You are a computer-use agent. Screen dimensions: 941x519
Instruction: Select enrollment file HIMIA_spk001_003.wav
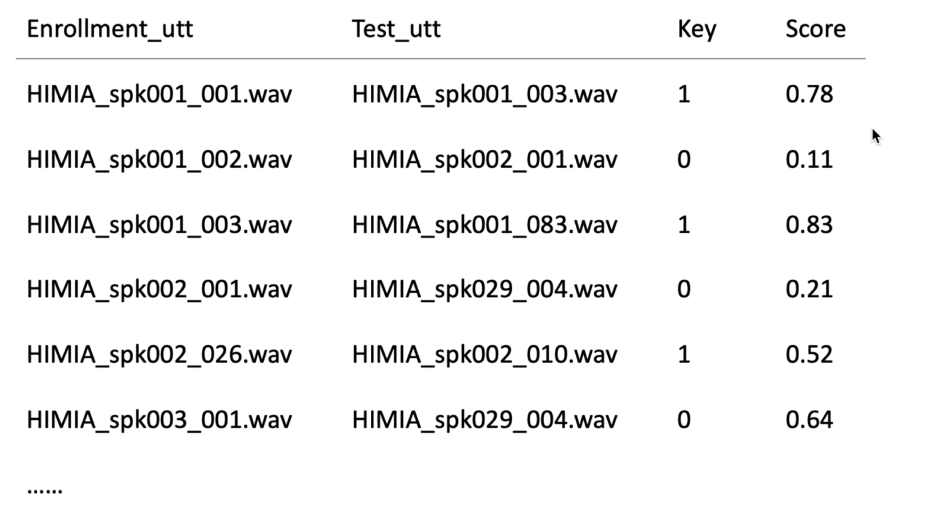coord(159,225)
